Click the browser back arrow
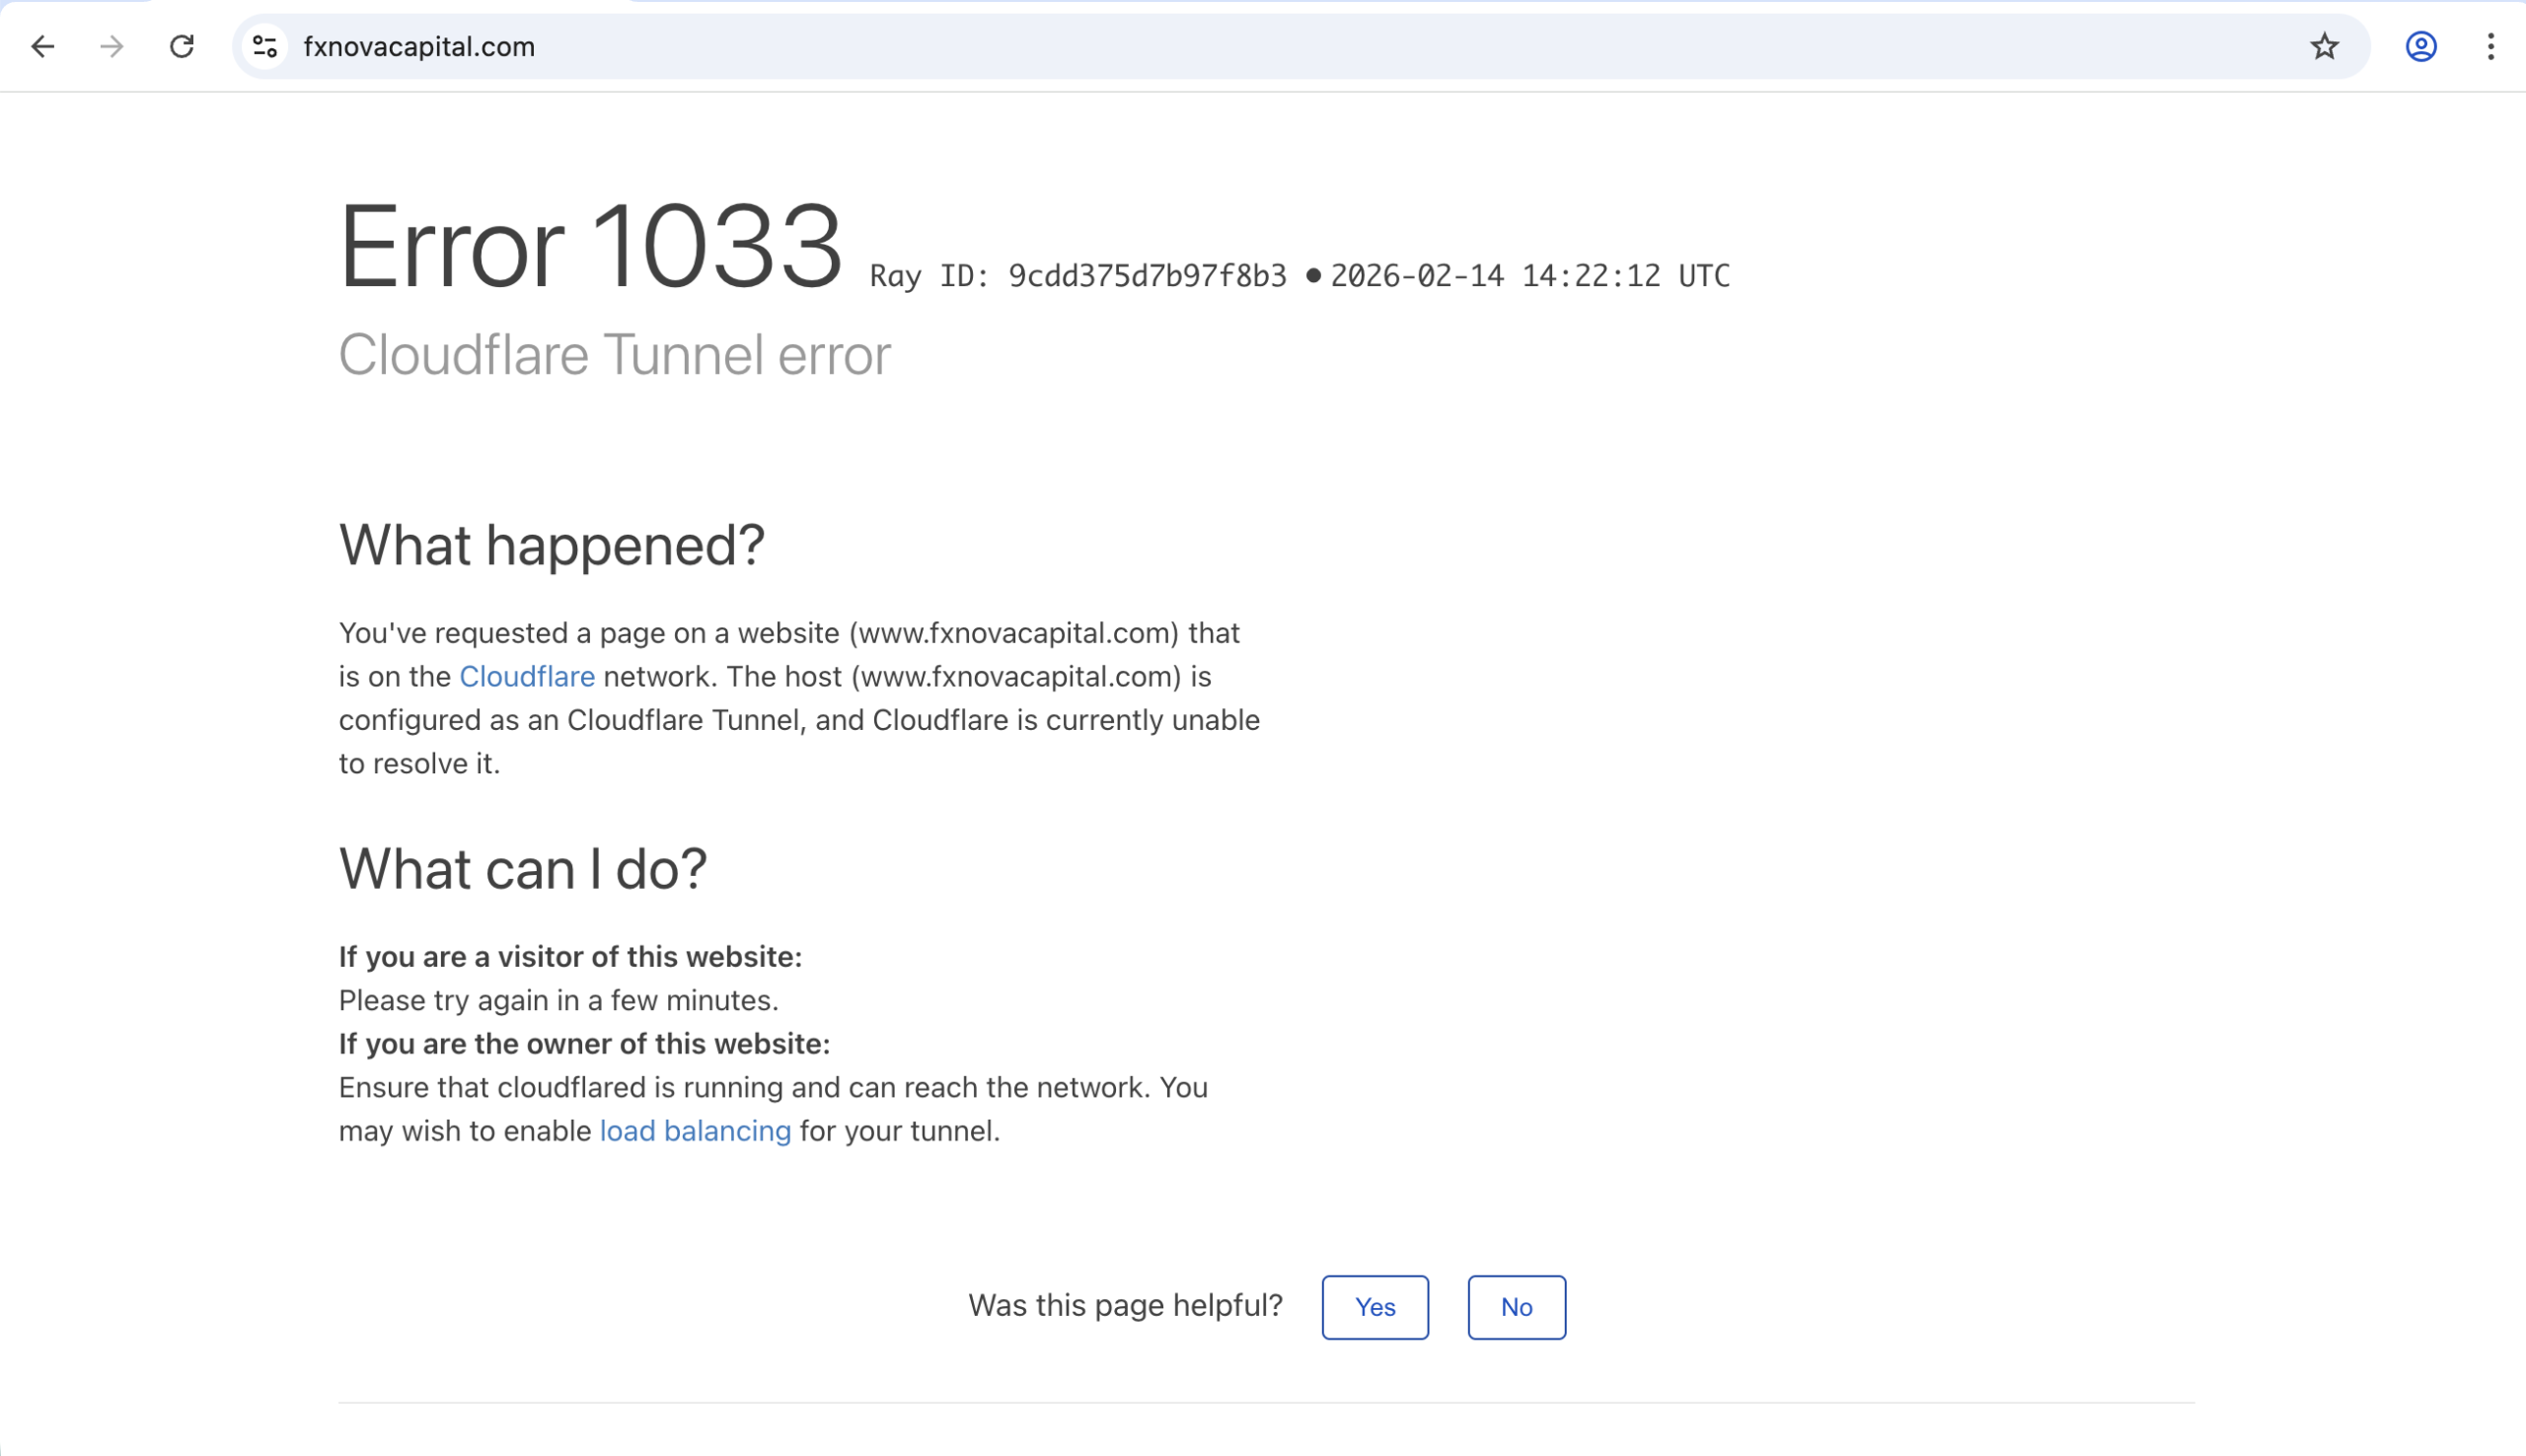 [43, 46]
